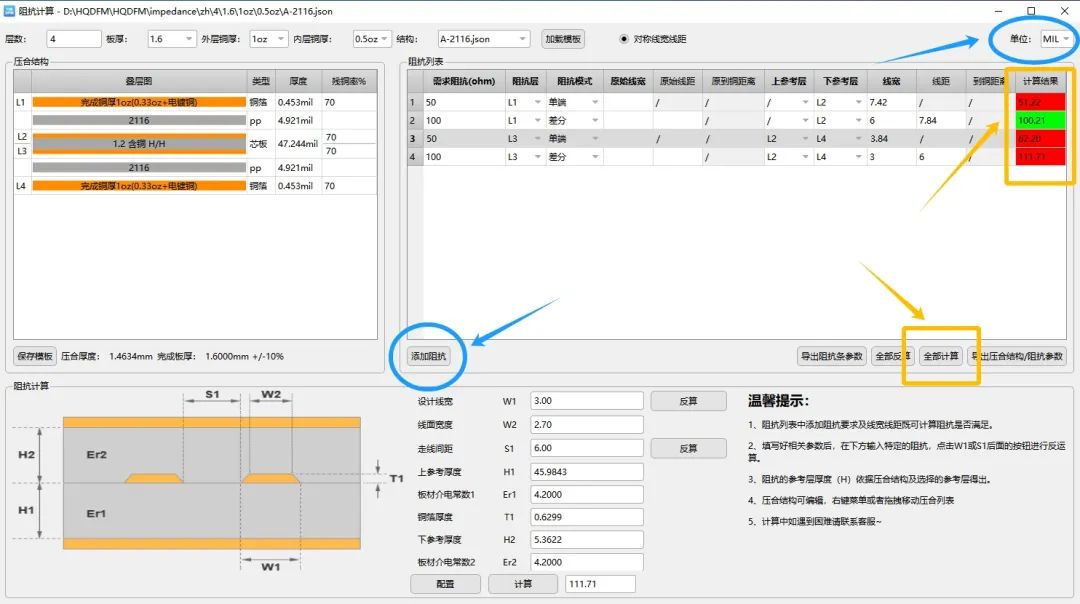Click the app icon in title bar
The width and height of the screenshot is (1080, 604).
[x=10, y=11]
